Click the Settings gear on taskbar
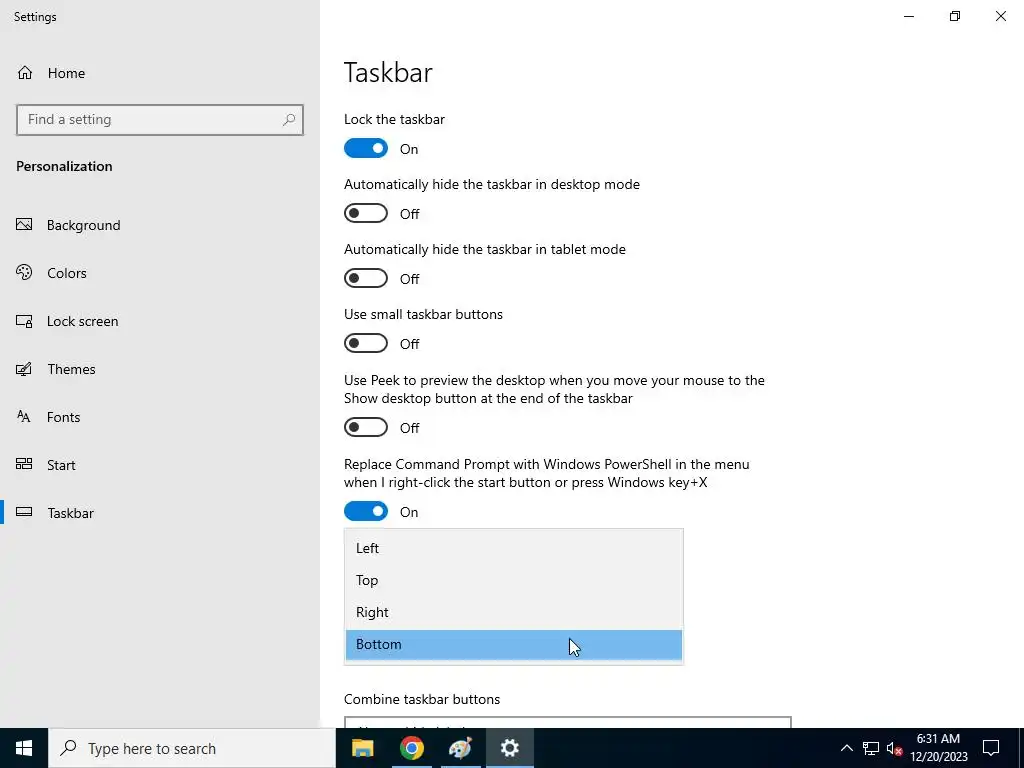This screenshot has width=1024, height=768. tap(509, 748)
